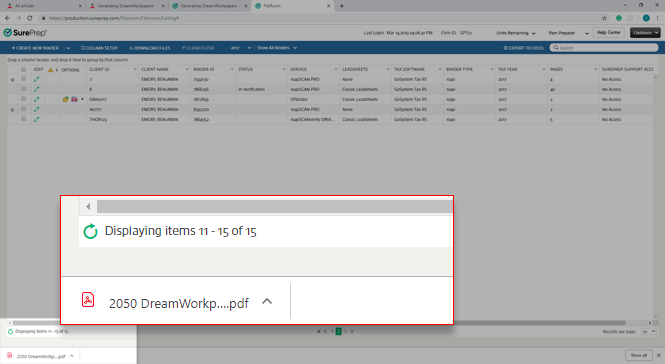Click the browser back arrow
This screenshot has width=665, height=364.
coord(7,18)
